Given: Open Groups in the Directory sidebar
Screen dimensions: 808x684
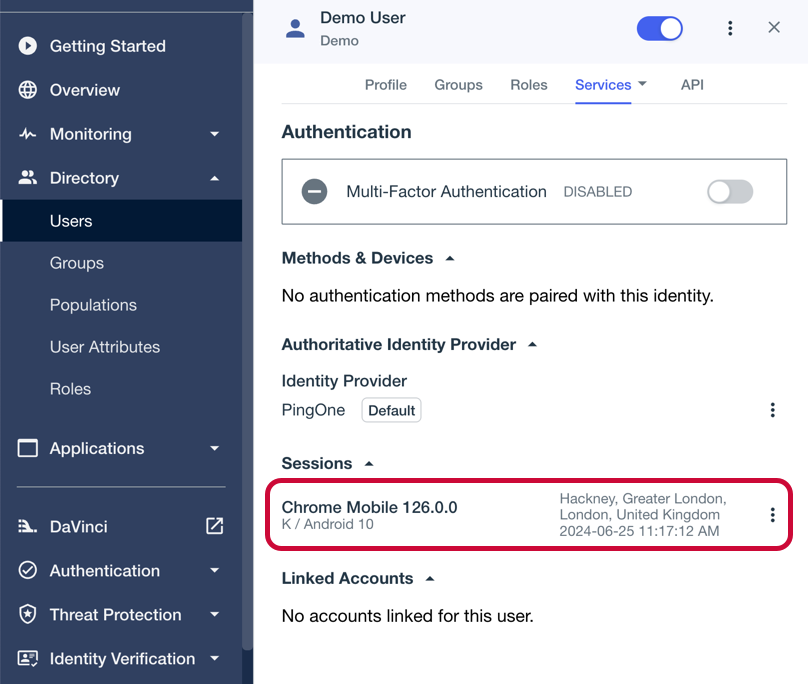Looking at the screenshot, I should 77,263.
